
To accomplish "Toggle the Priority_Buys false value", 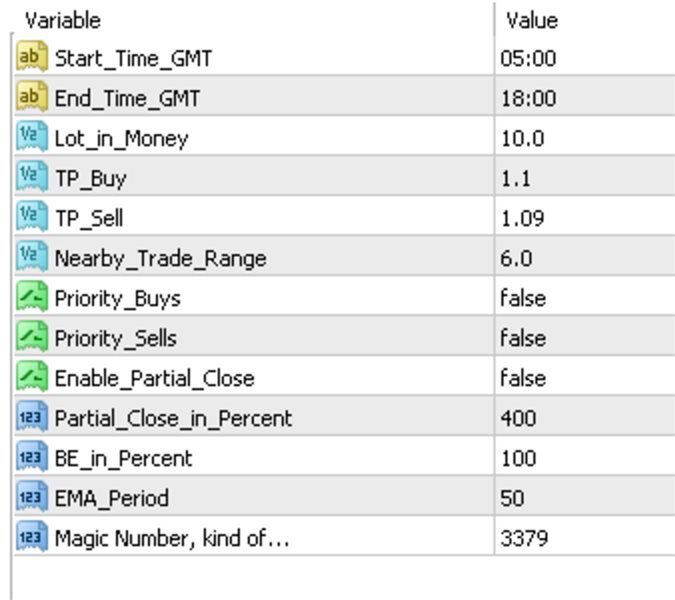I will tap(523, 298).
